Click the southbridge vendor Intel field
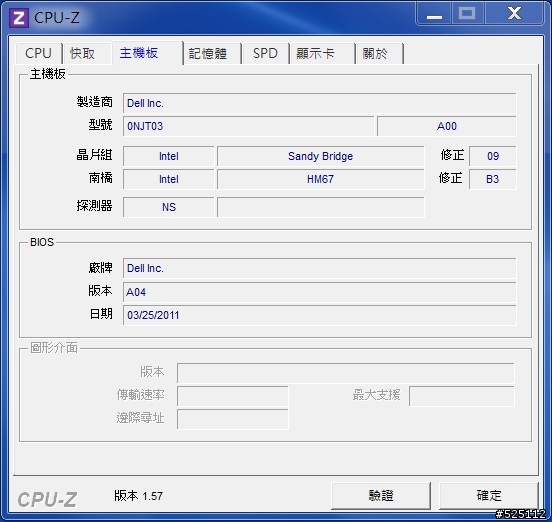The height and width of the screenshot is (522, 552). pyautogui.click(x=169, y=179)
